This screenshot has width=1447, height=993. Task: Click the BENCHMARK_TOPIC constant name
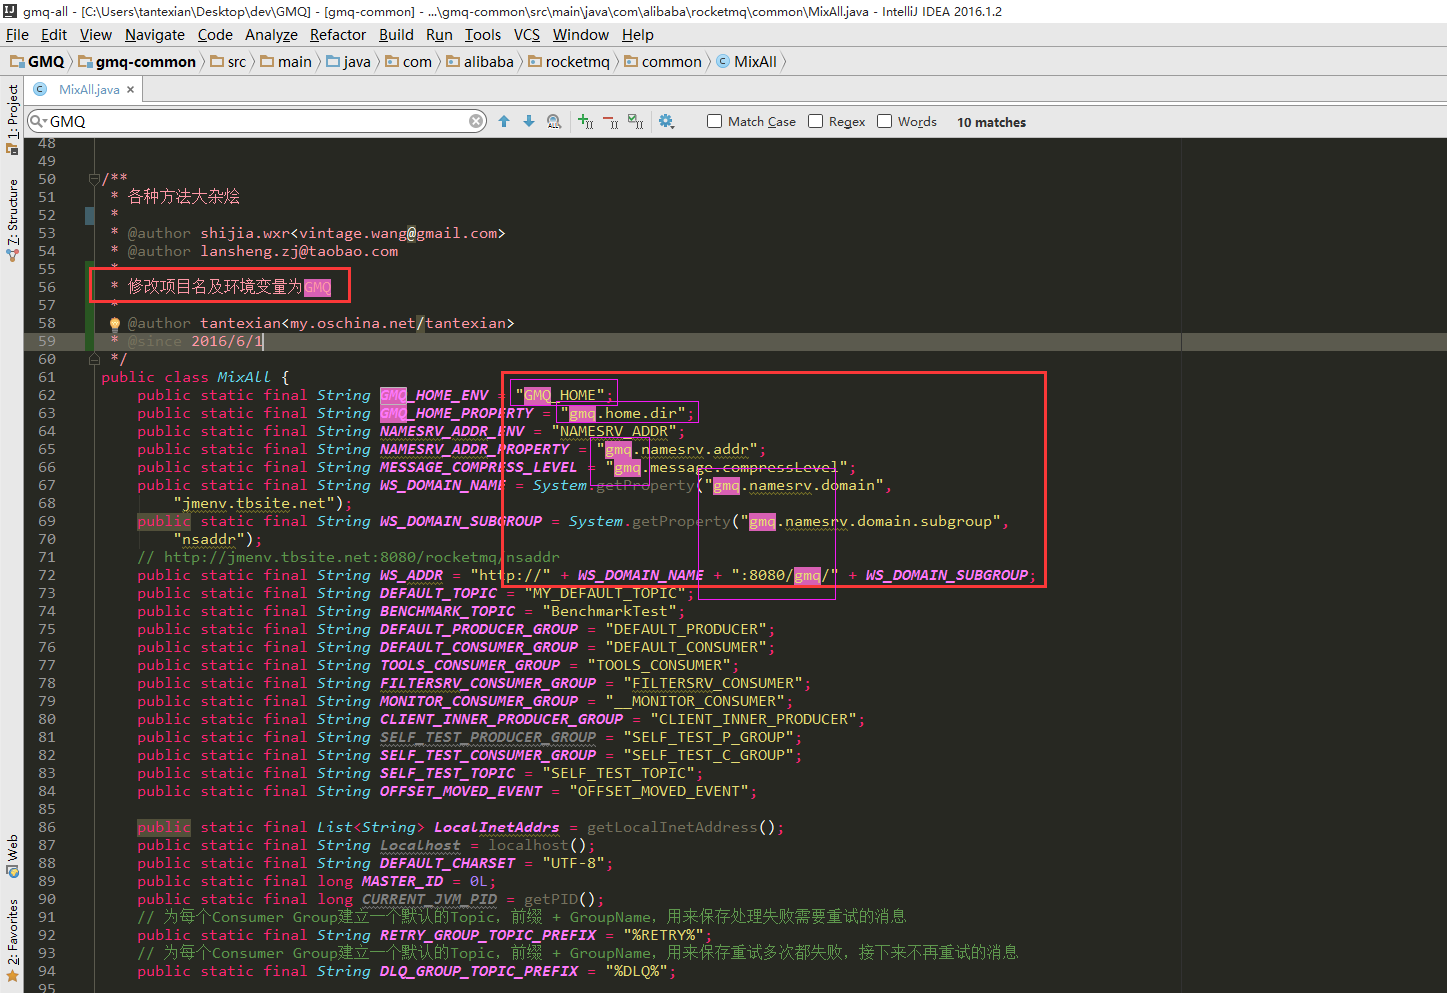click(x=447, y=611)
